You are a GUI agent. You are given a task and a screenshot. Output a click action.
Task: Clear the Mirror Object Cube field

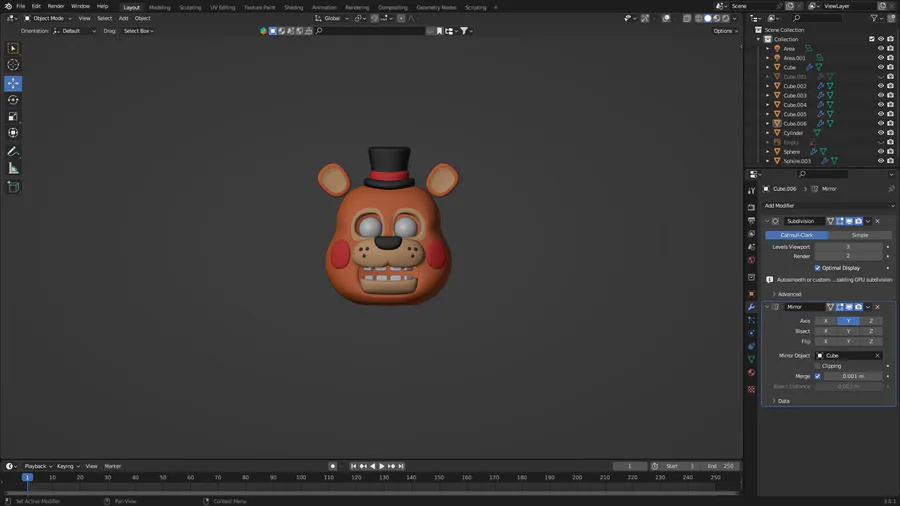877,356
